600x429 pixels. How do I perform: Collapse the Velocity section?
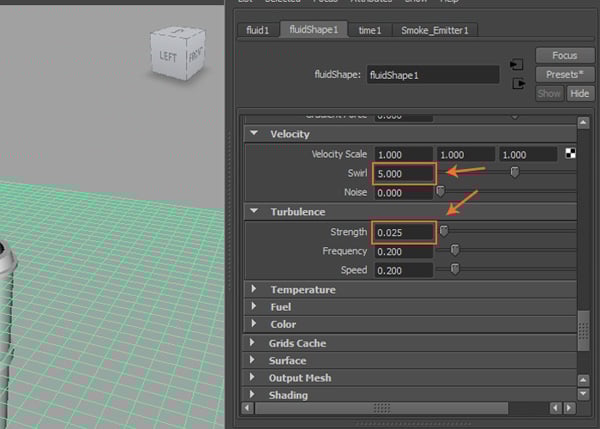[254, 134]
